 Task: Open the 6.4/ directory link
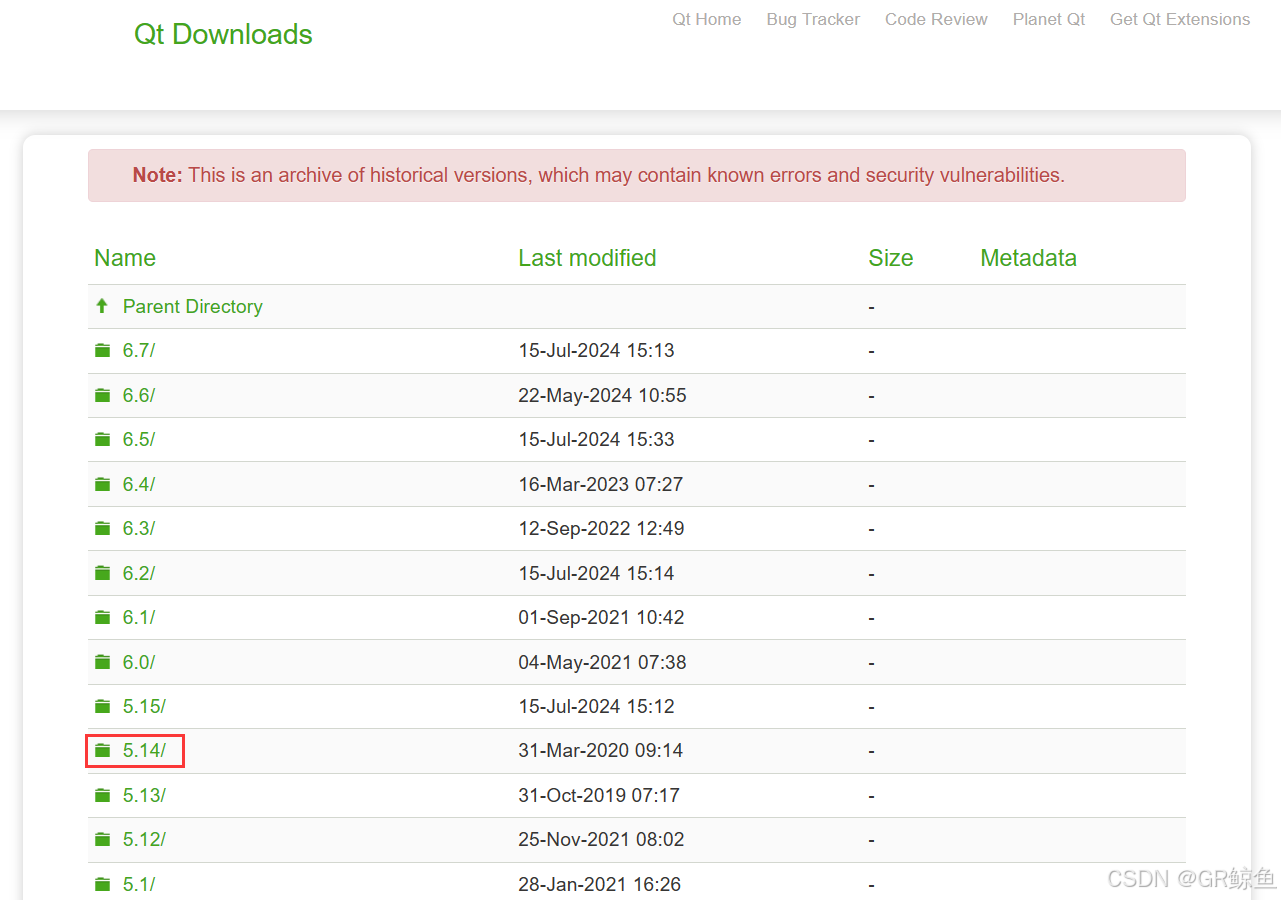pyautogui.click(x=139, y=484)
